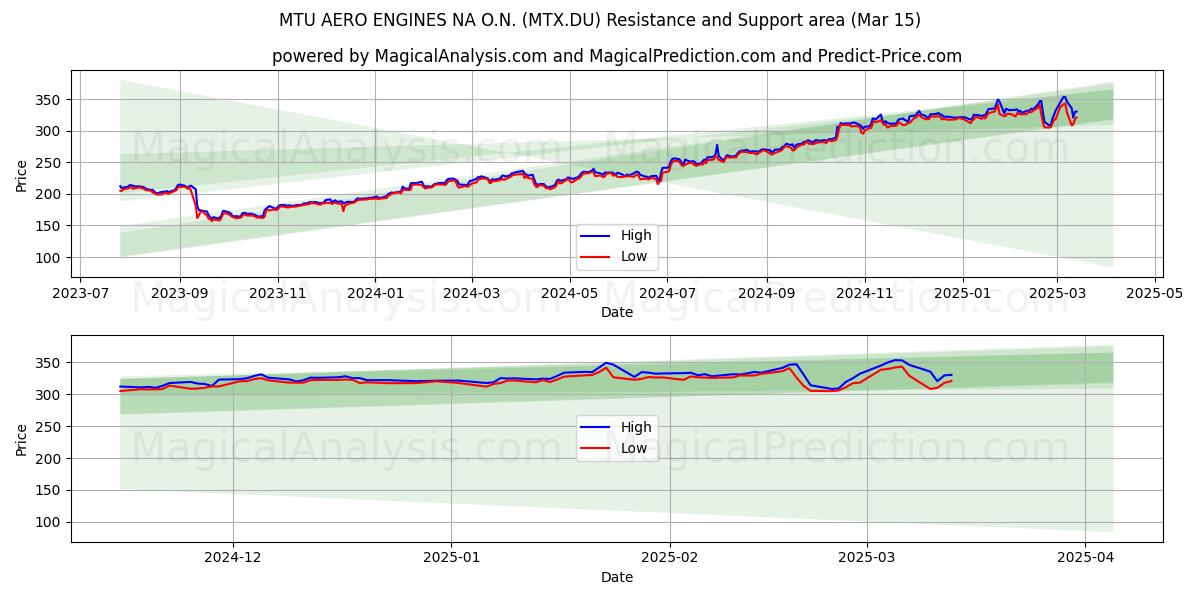
Task: Click the '100' y-axis tick on top chart
Action: click(51, 258)
